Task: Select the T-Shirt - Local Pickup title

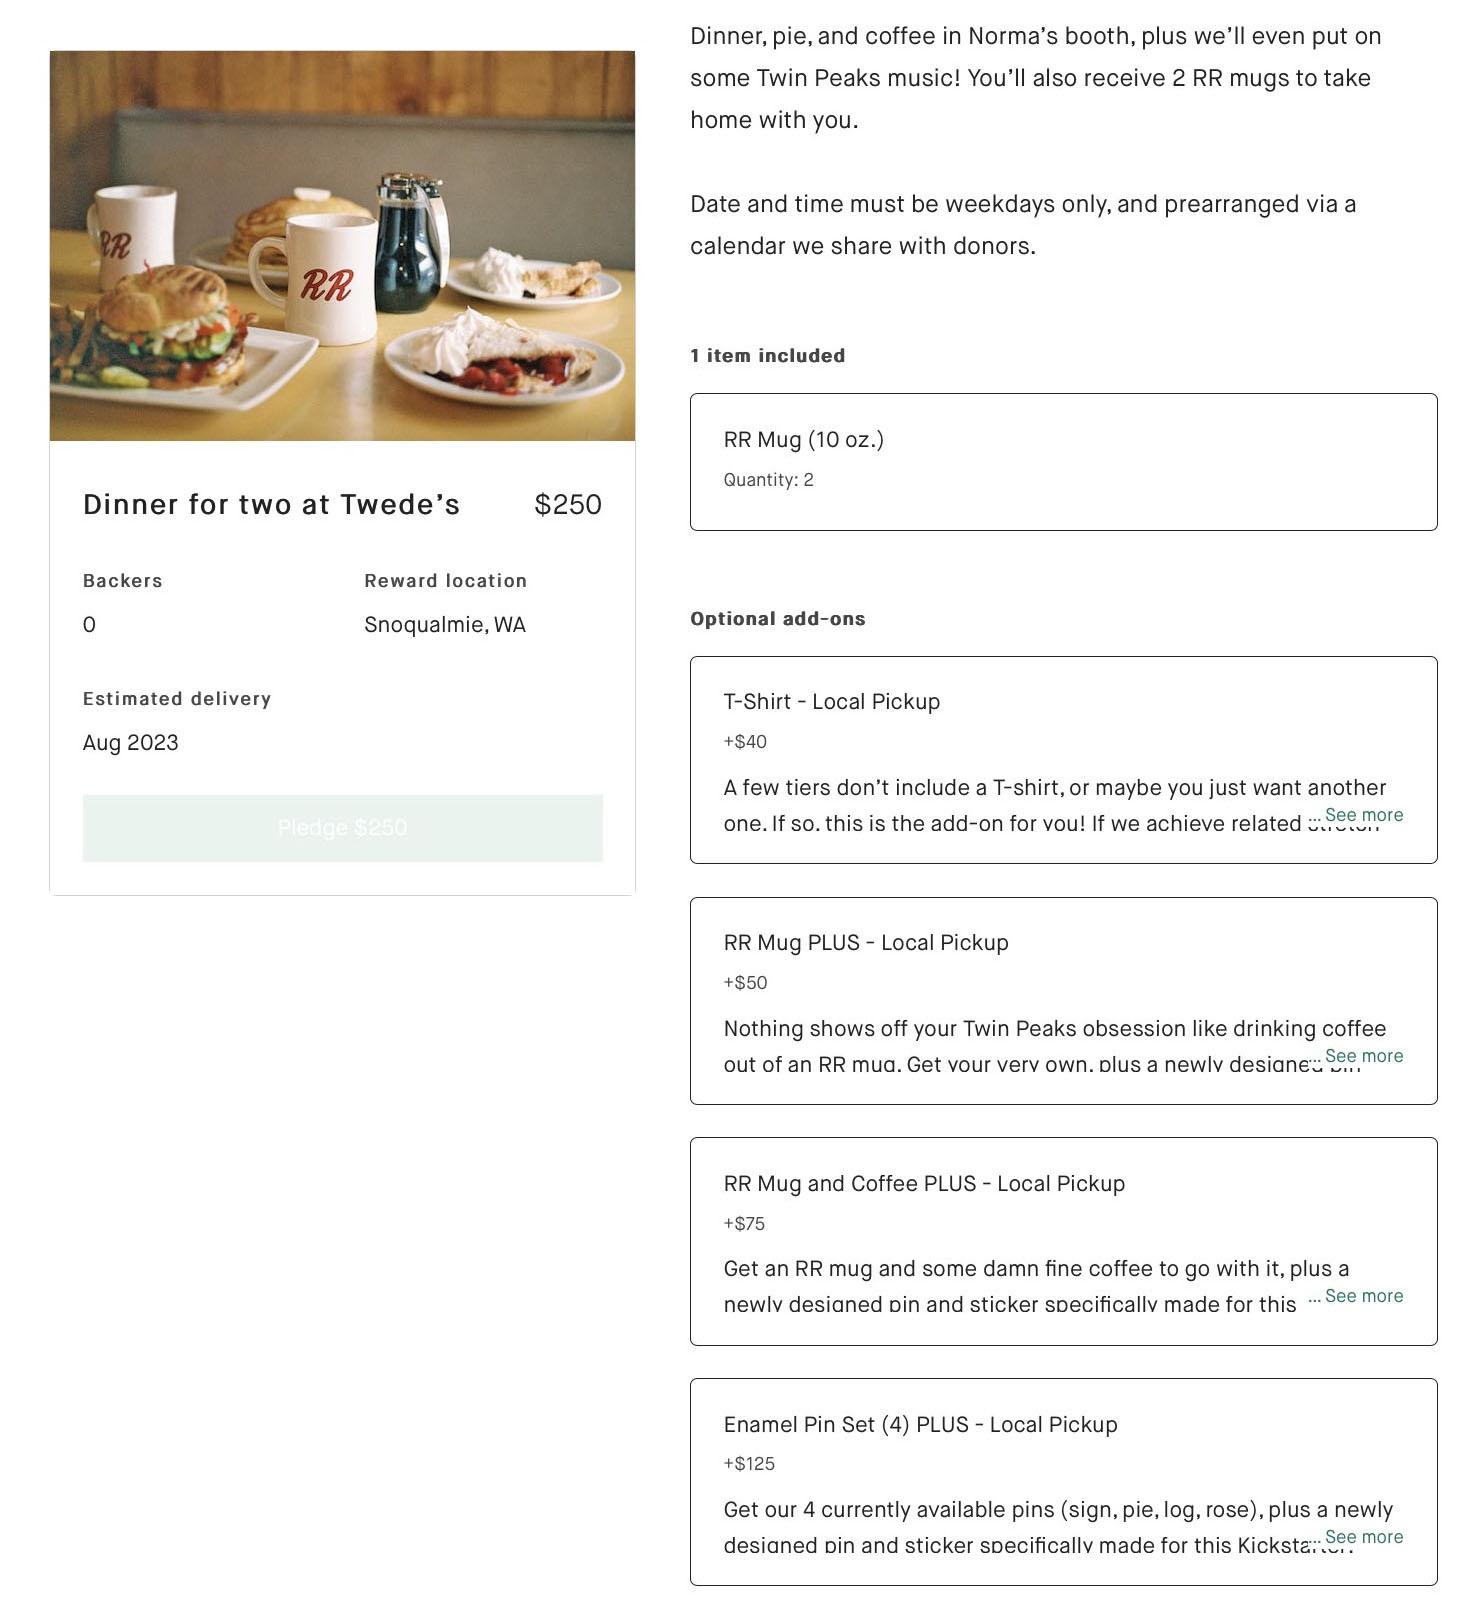Action: pos(831,702)
